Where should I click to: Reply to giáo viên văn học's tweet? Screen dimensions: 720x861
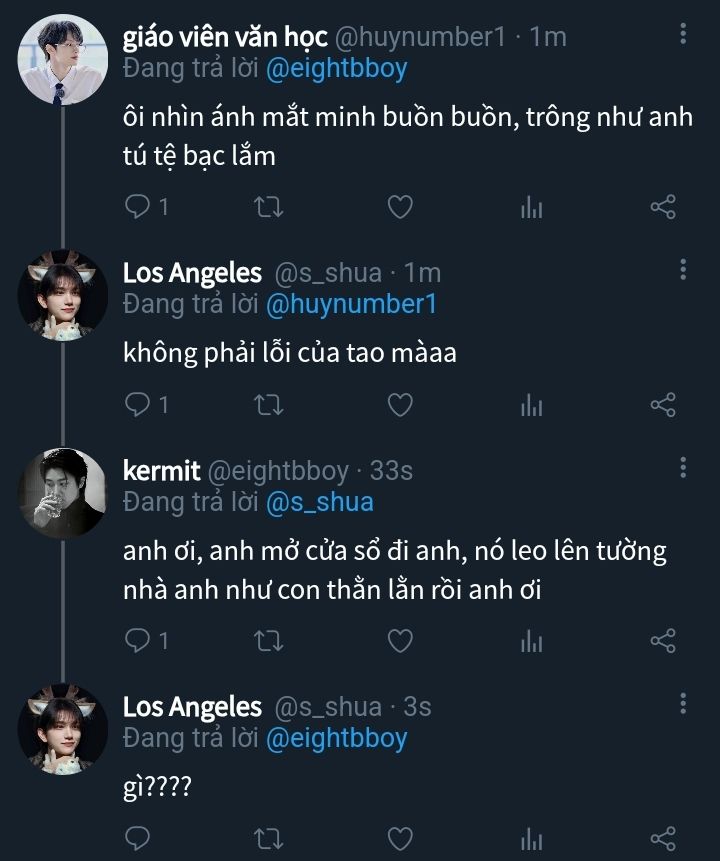138,207
